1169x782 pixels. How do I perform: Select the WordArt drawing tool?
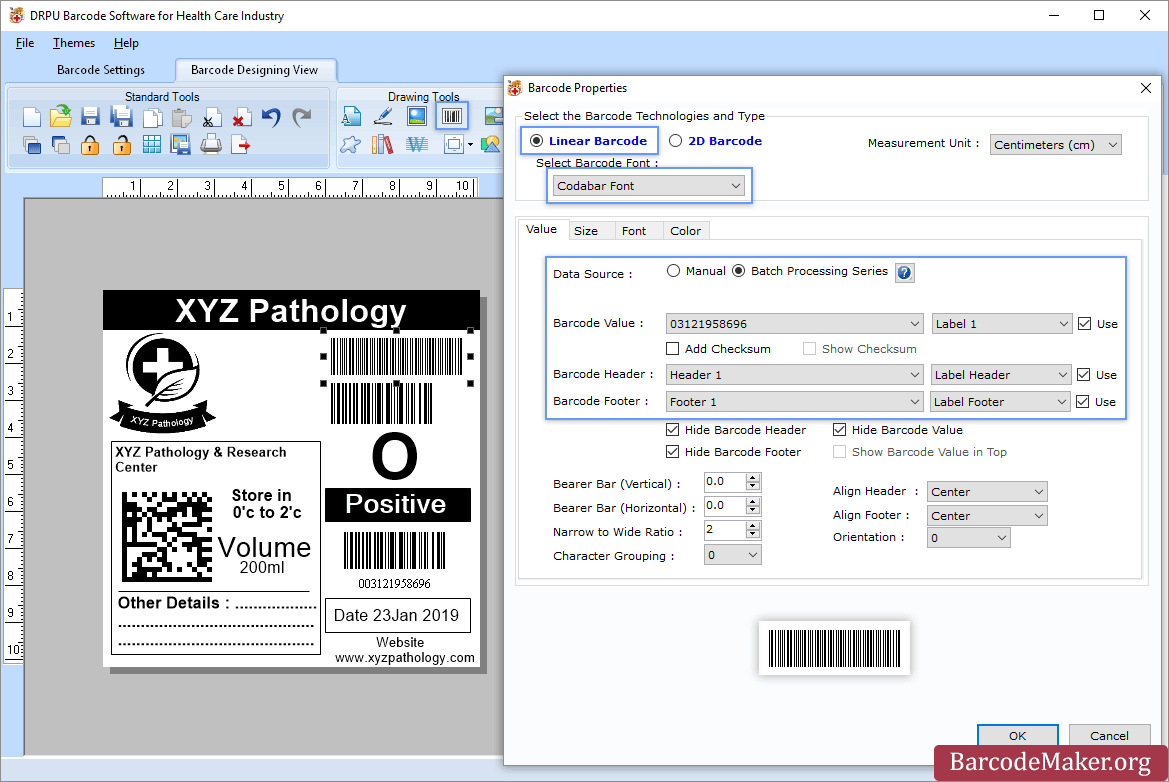tap(417, 145)
